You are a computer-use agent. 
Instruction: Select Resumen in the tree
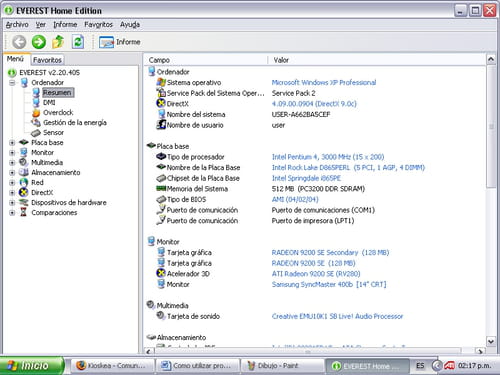(x=57, y=92)
